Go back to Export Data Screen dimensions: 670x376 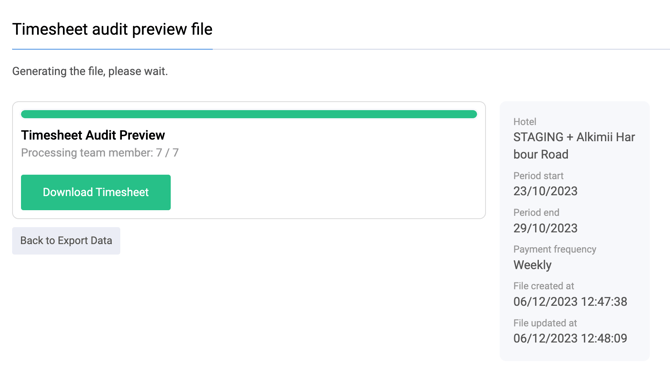tap(66, 241)
